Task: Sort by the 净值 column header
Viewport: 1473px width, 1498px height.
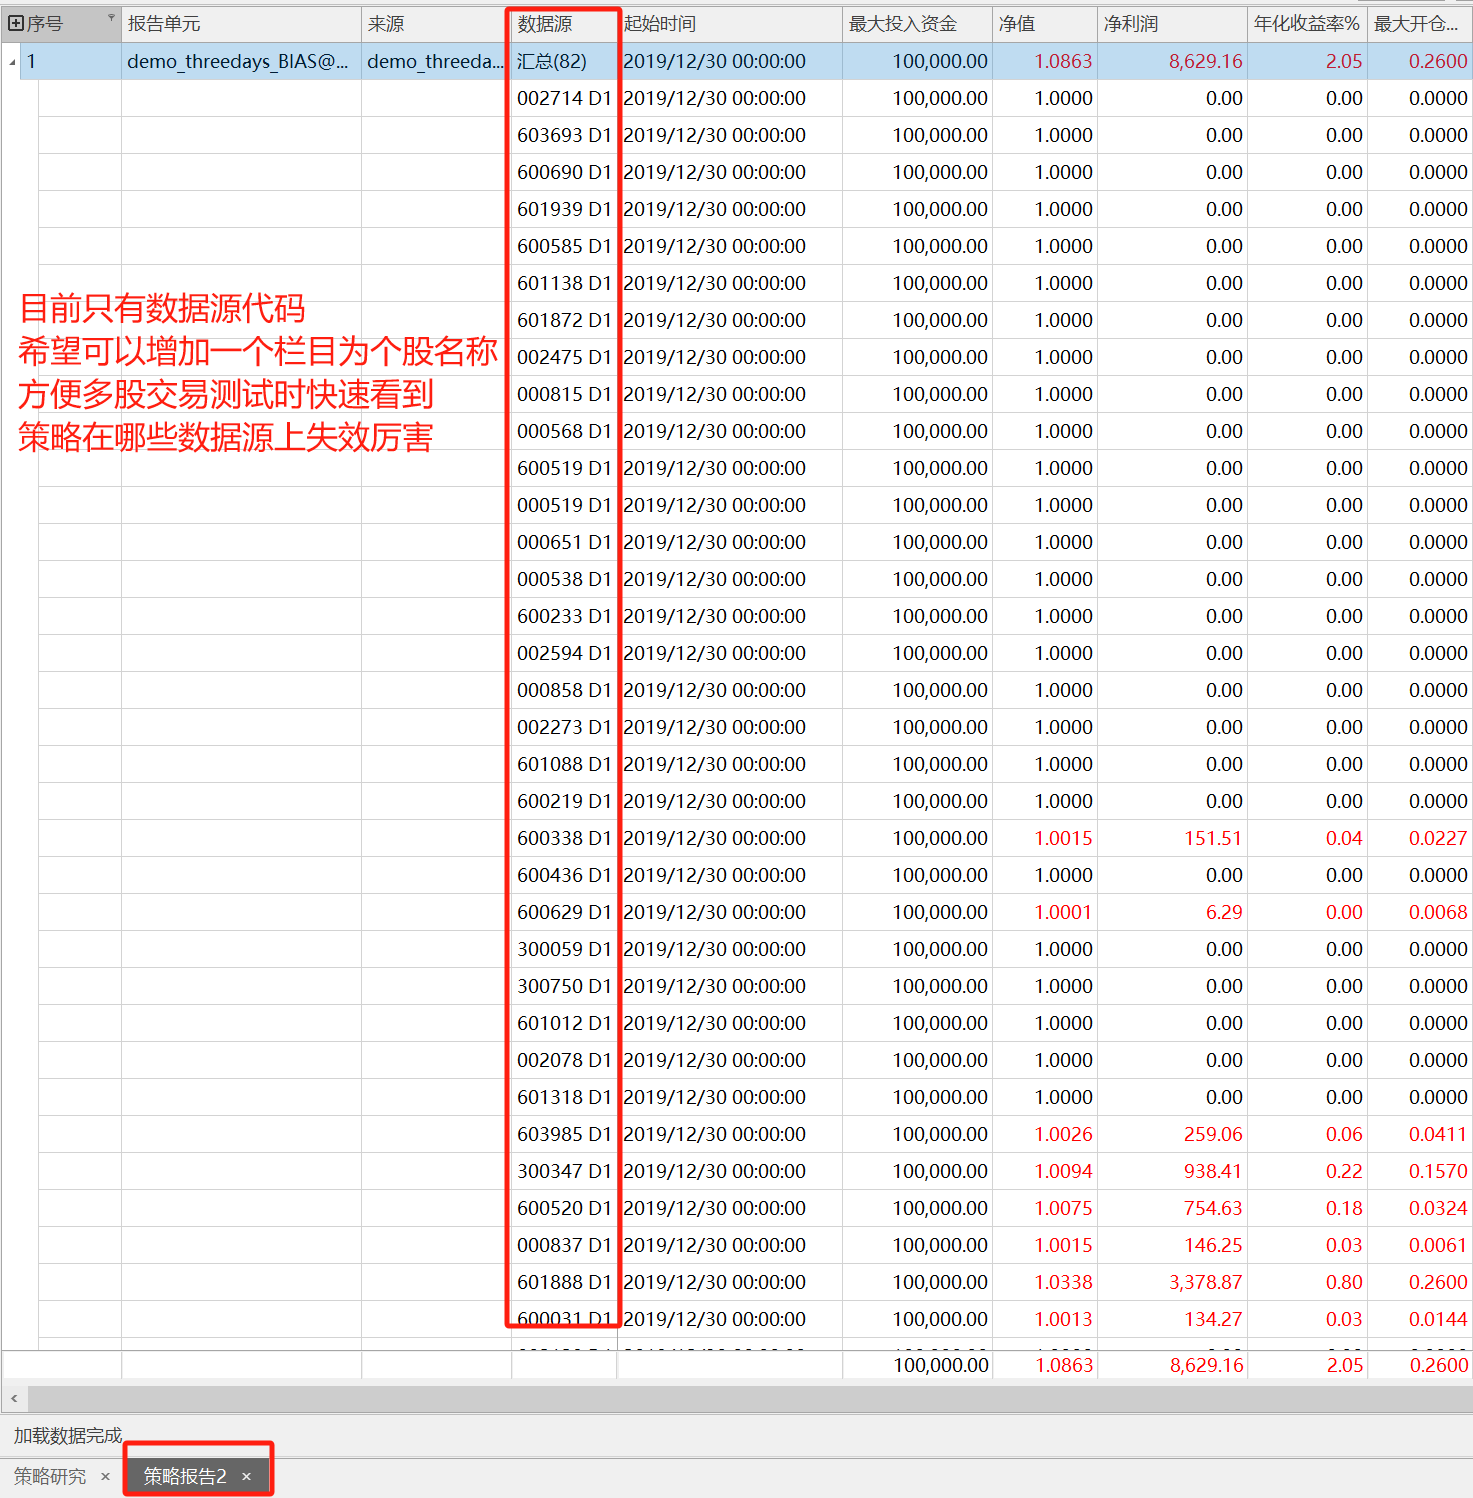Action: point(1044,24)
